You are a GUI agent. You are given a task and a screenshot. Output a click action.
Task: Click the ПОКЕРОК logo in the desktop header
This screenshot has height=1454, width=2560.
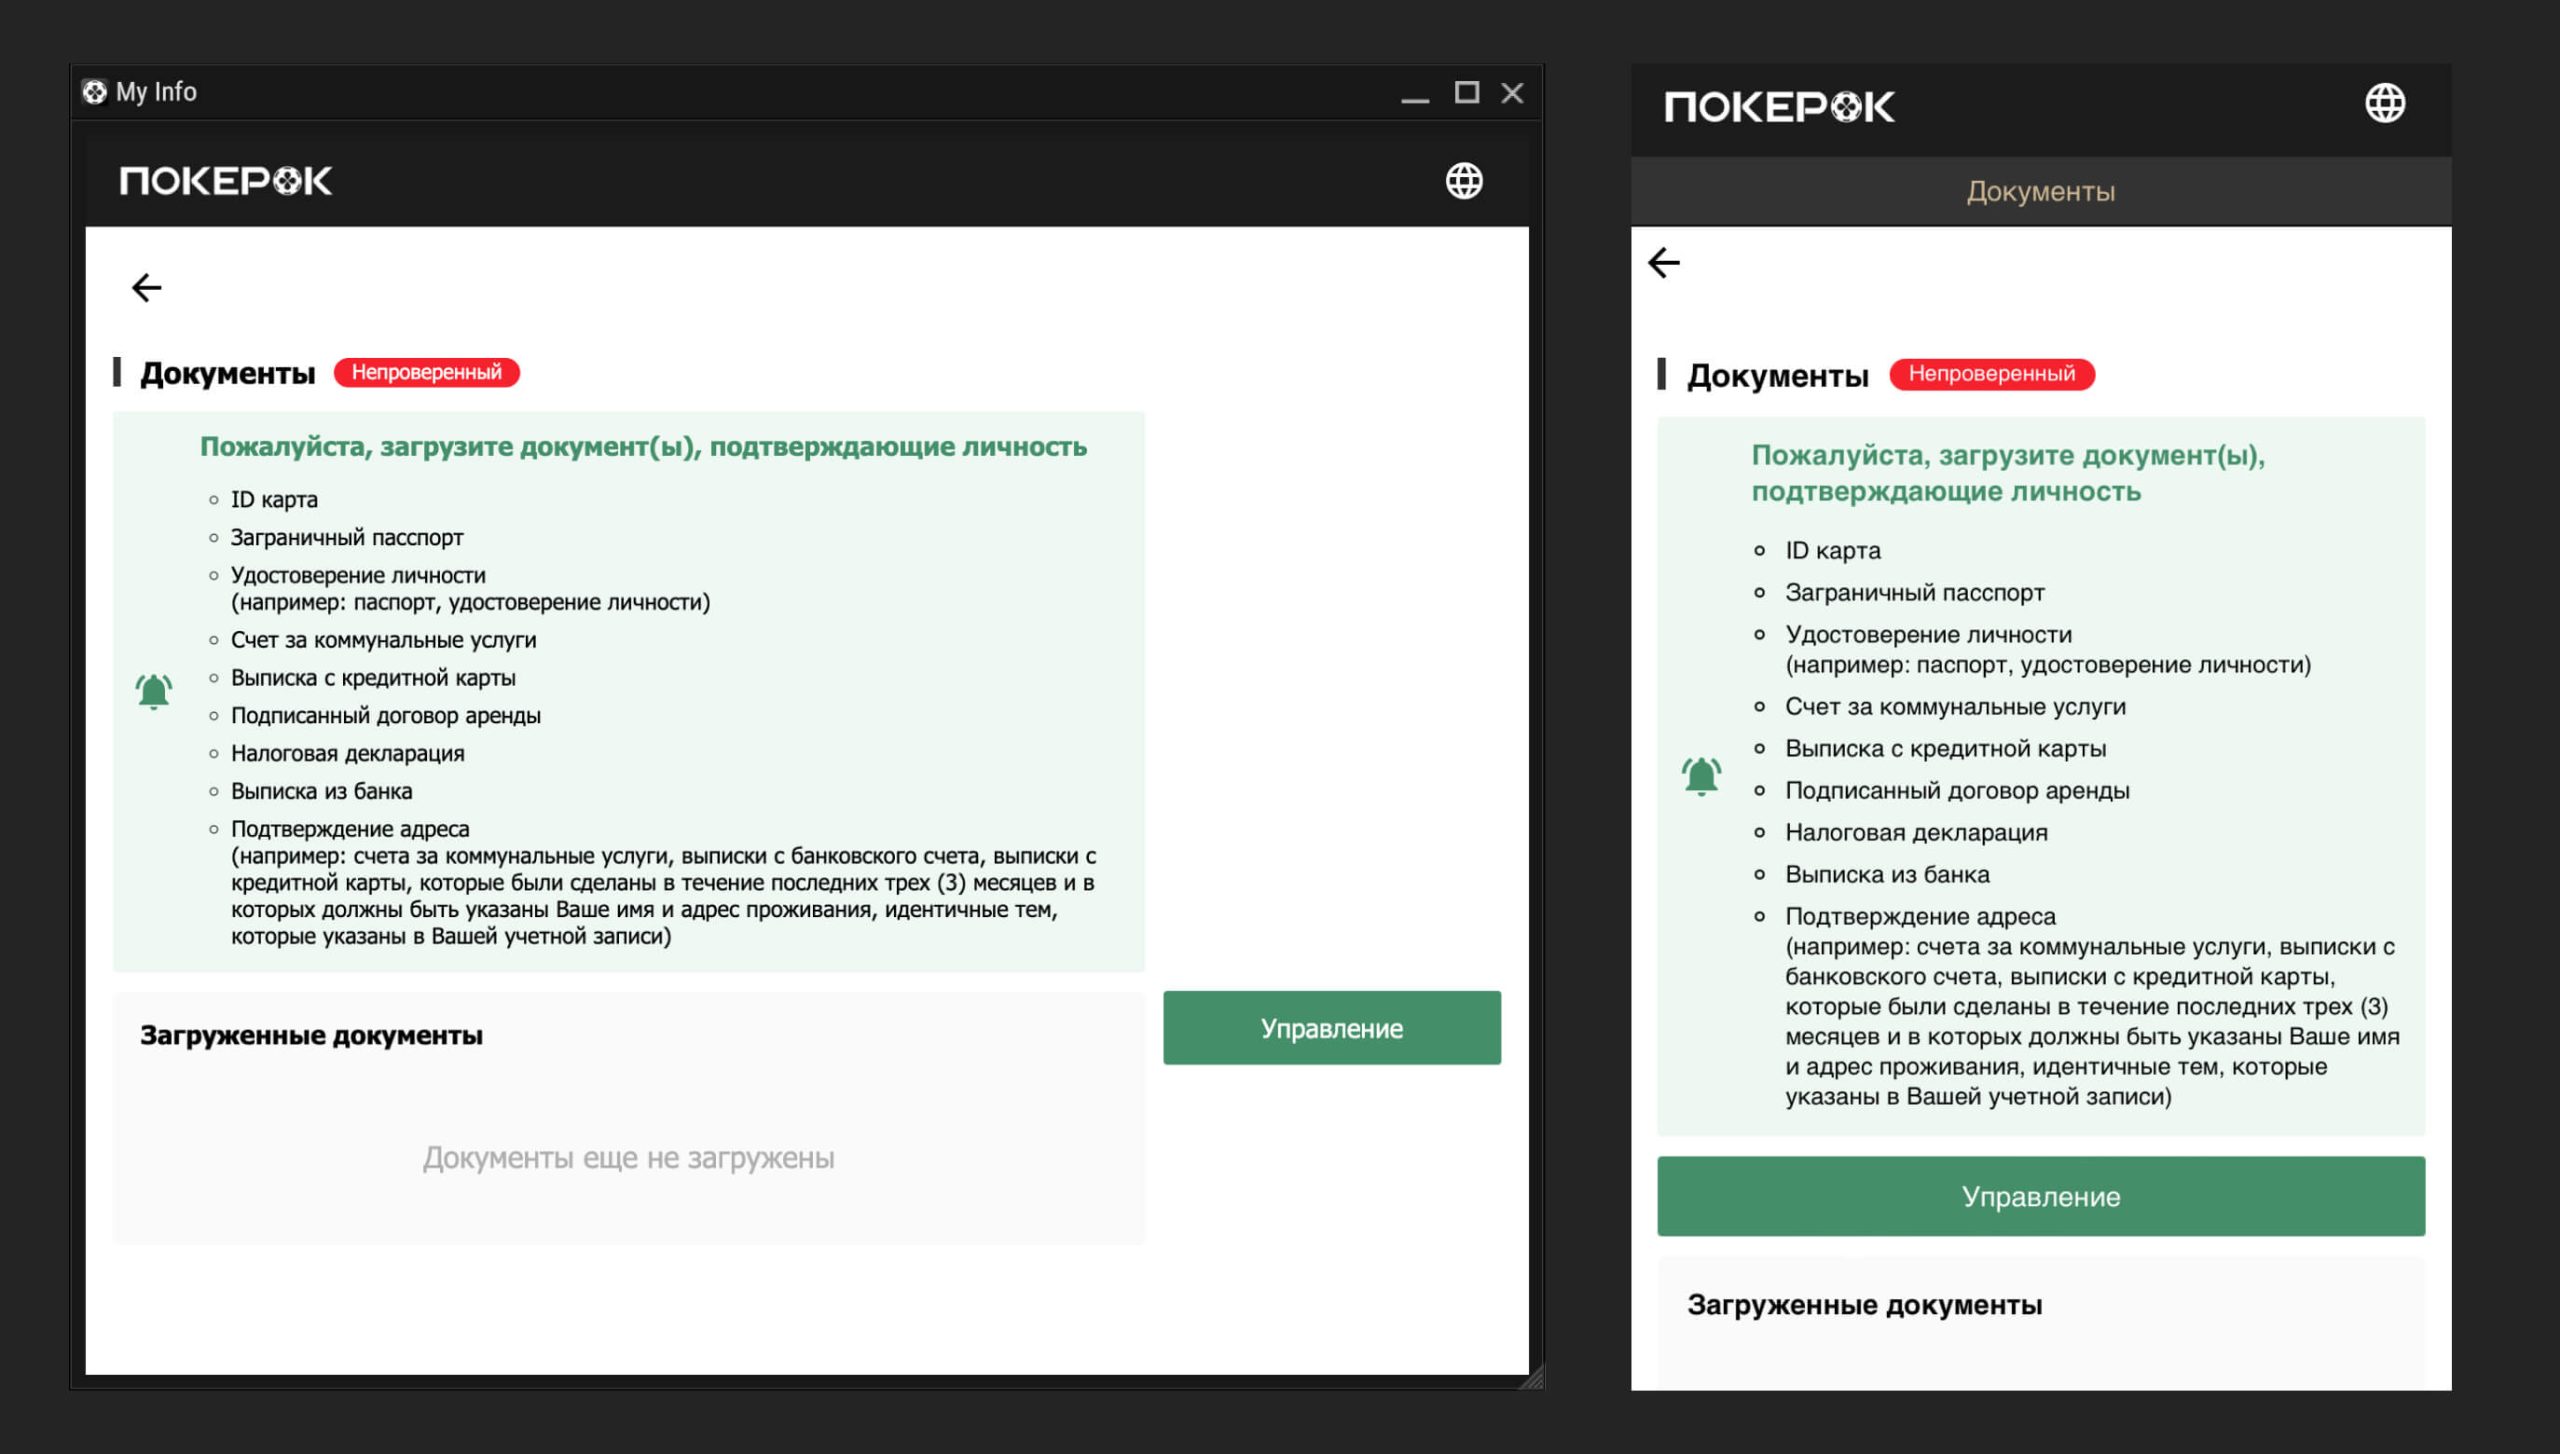pyautogui.click(x=225, y=181)
